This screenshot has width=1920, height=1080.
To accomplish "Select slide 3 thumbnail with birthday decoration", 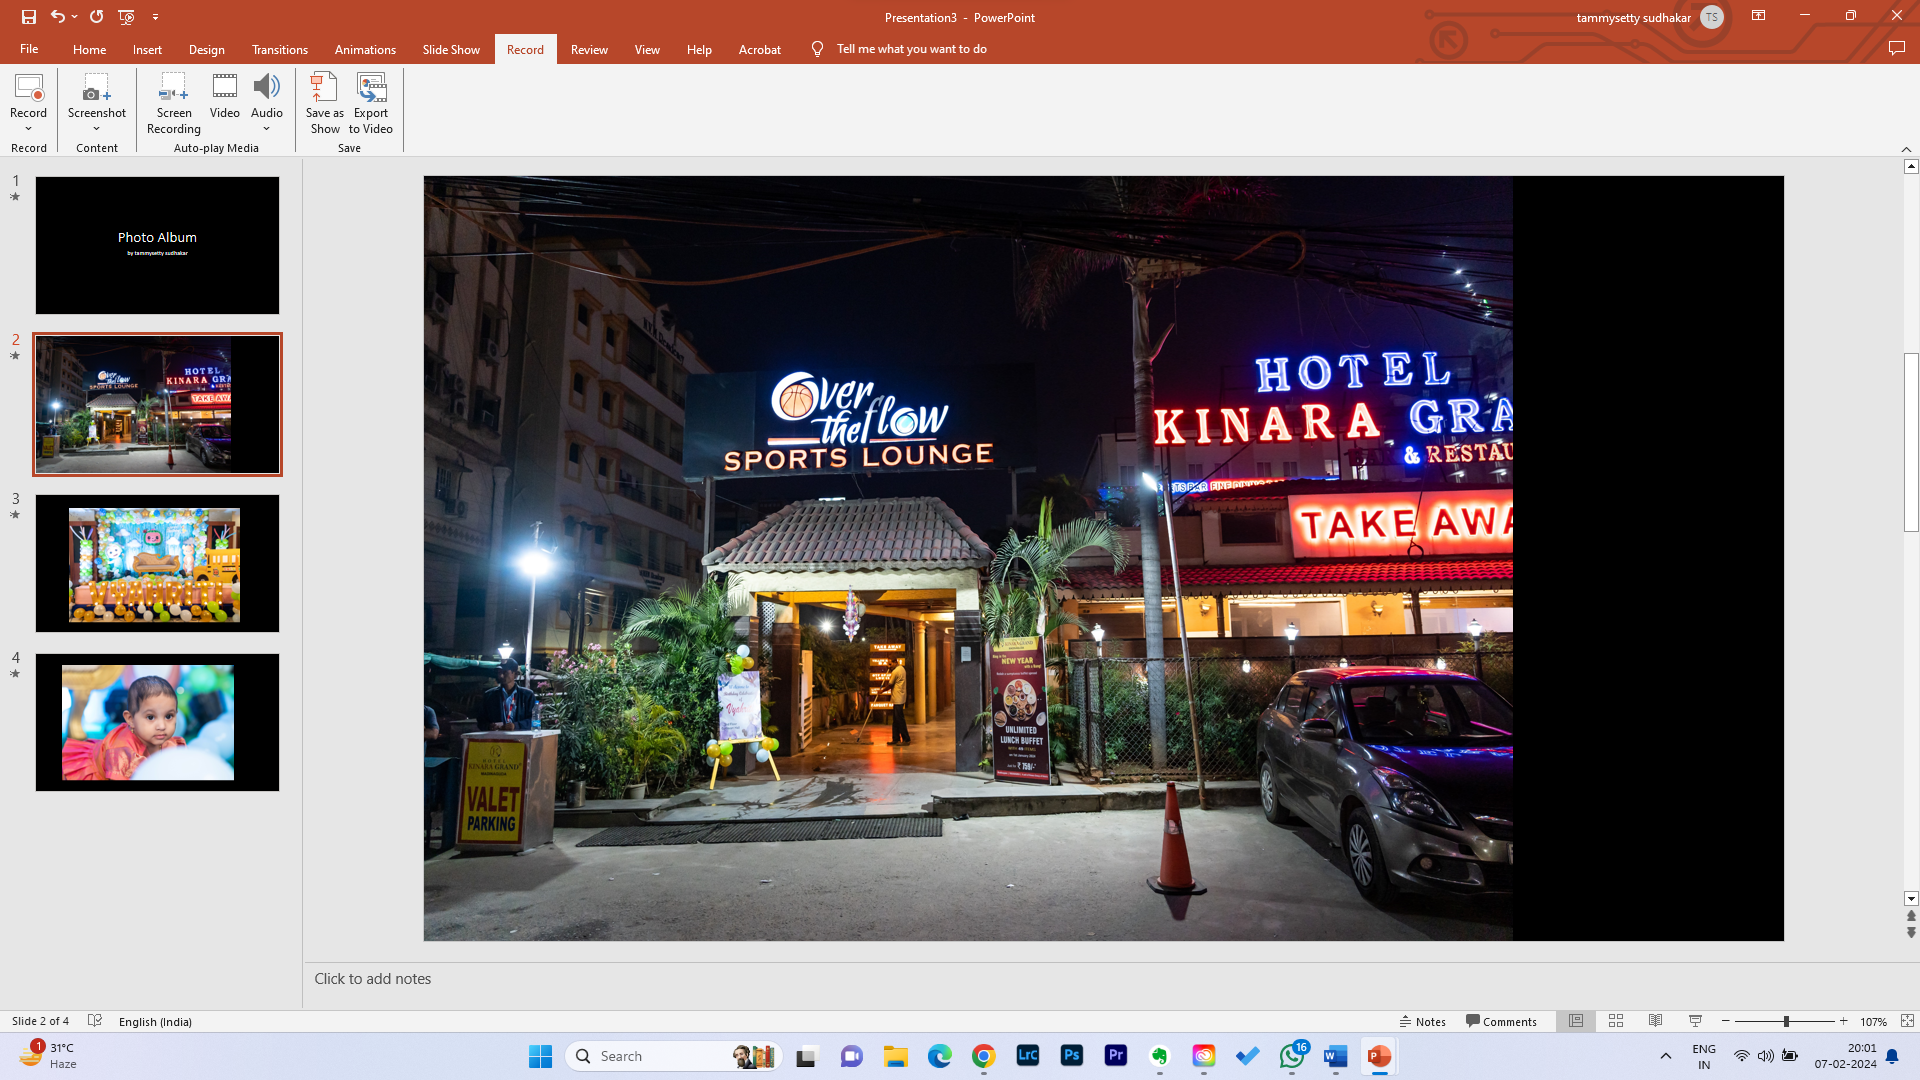I will 158,563.
